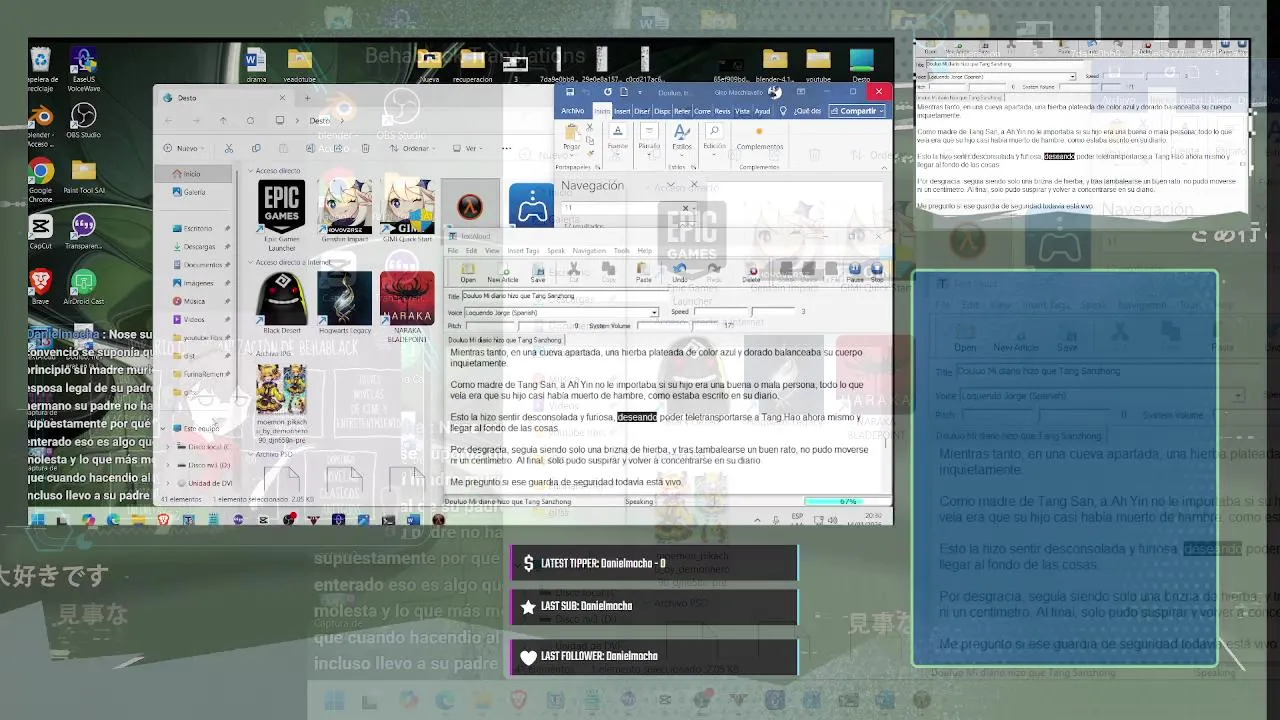Open the Estilos styles gallery in Word

(682, 137)
